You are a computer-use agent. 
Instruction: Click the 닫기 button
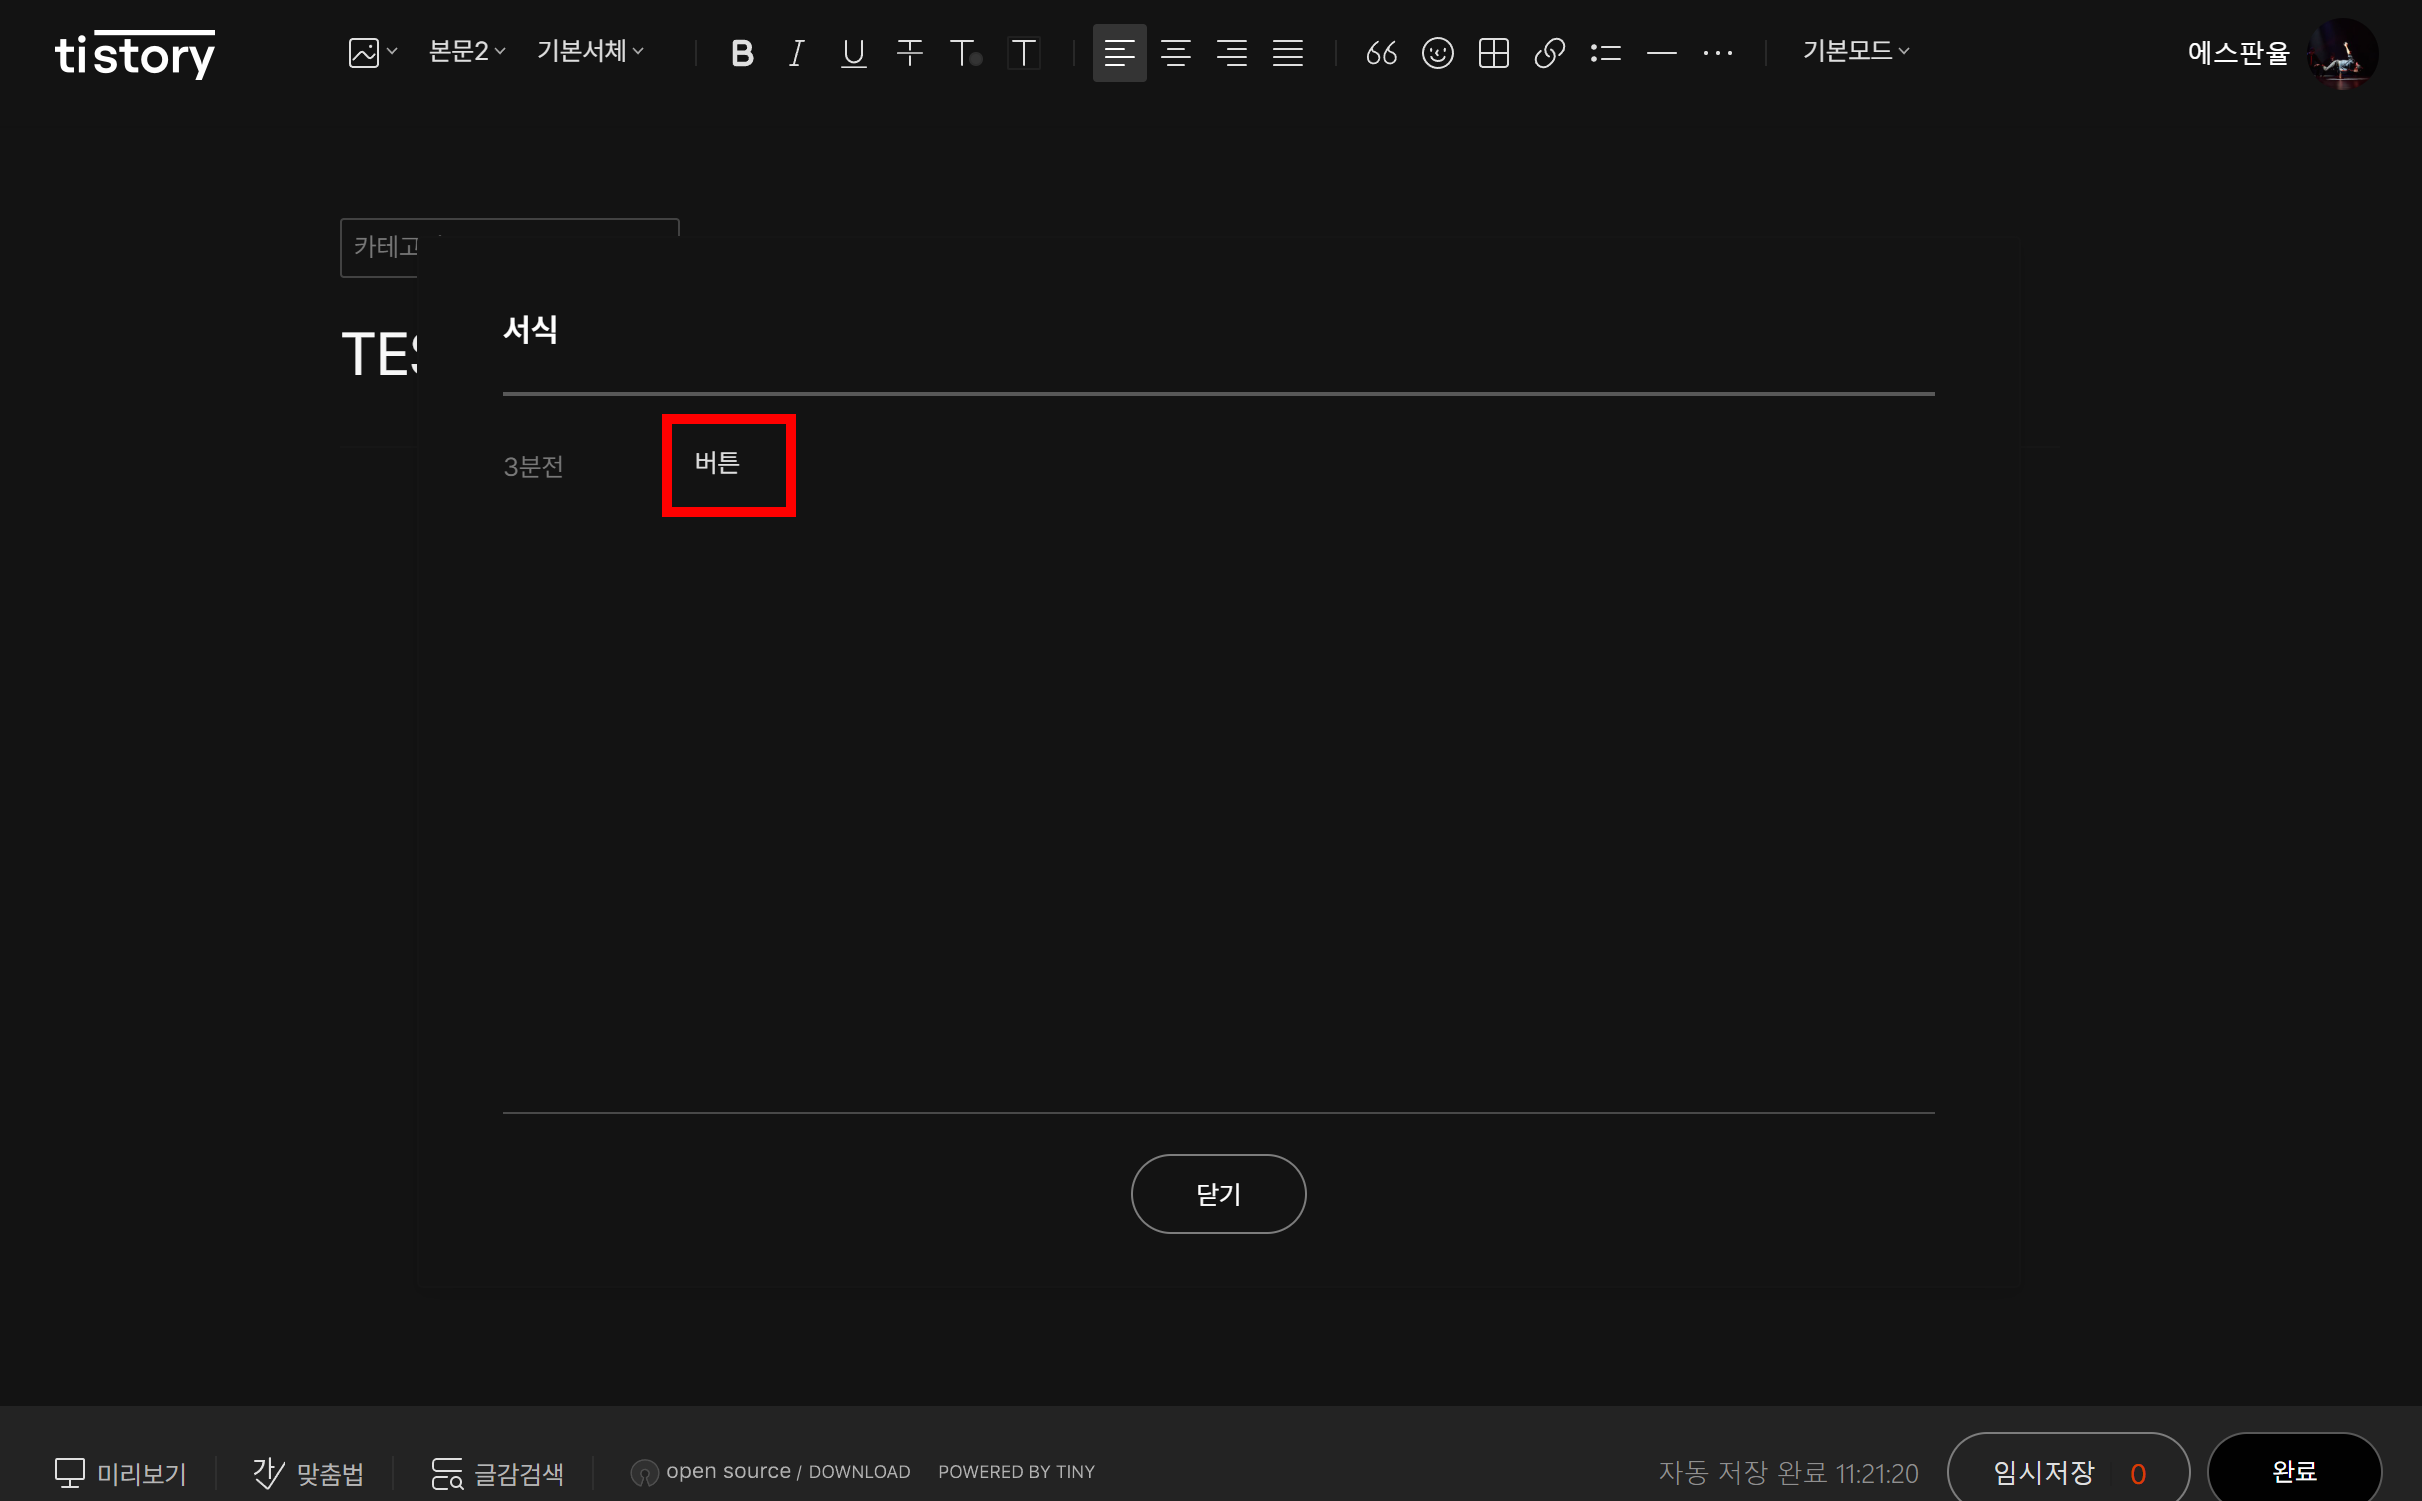click(x=1217, y=1194)
